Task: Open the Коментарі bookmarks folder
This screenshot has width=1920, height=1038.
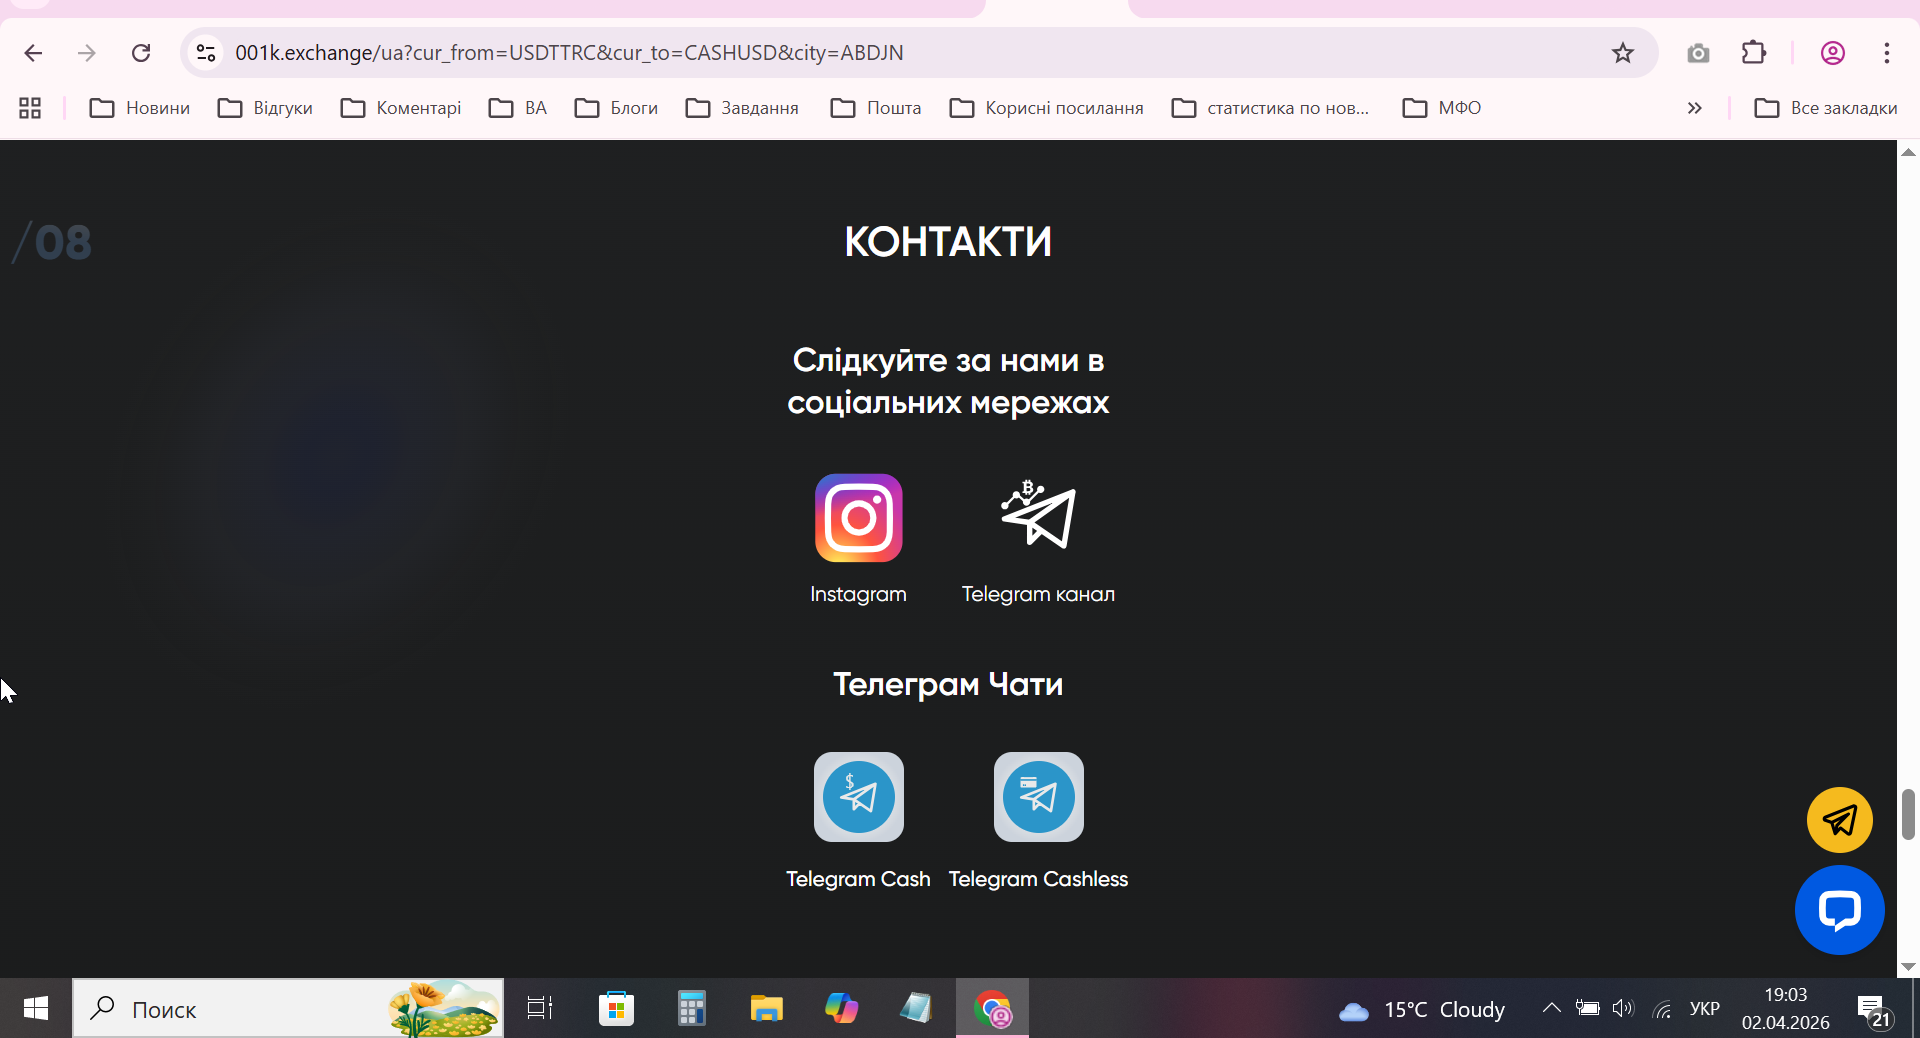Action: 401,108
